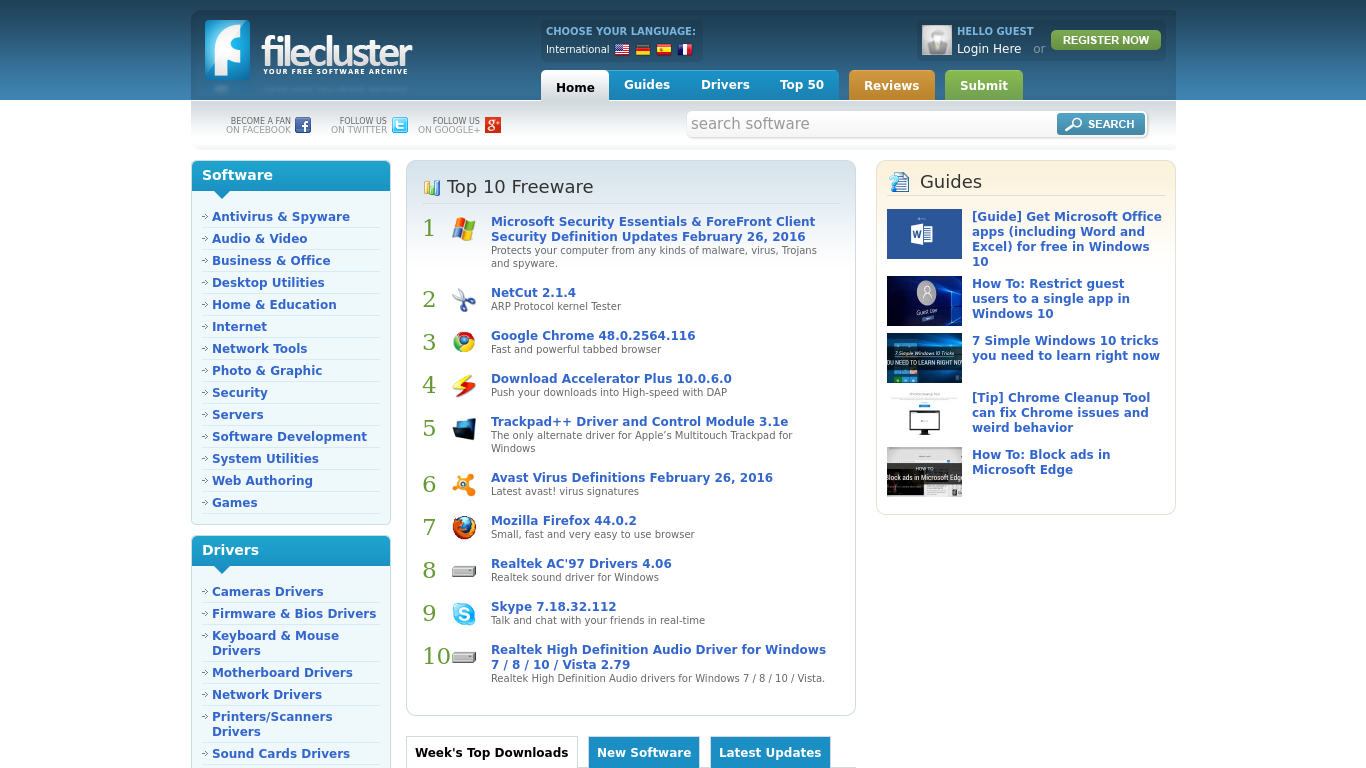Select the US flag language icon
Viewport: 1366px width, 768px height.
[622, 49]
